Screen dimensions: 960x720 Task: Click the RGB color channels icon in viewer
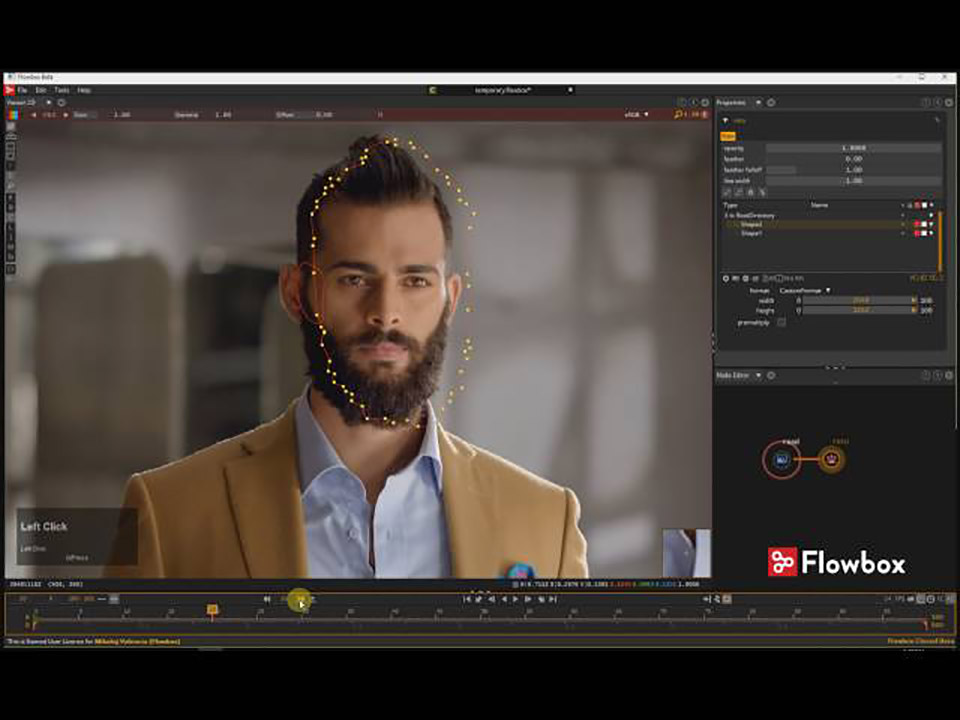[x=12, y=114]
